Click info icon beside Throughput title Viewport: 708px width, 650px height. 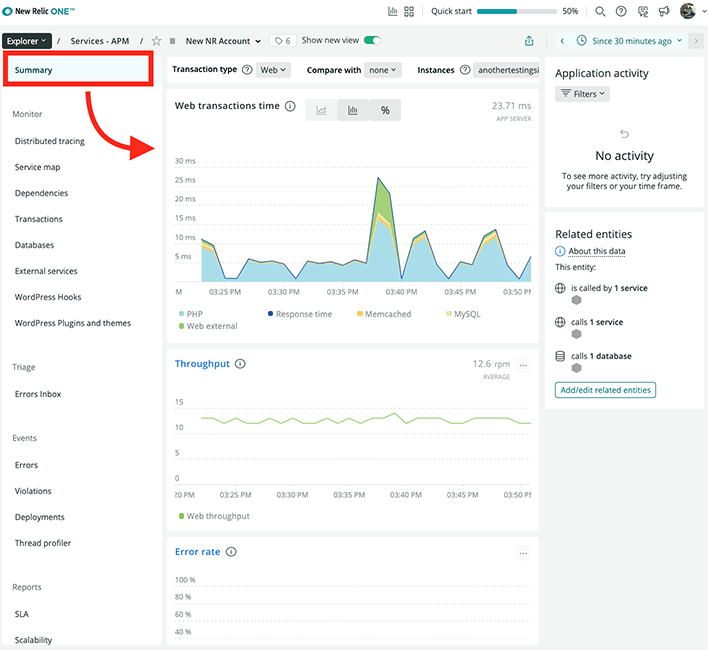coord(241,364)
